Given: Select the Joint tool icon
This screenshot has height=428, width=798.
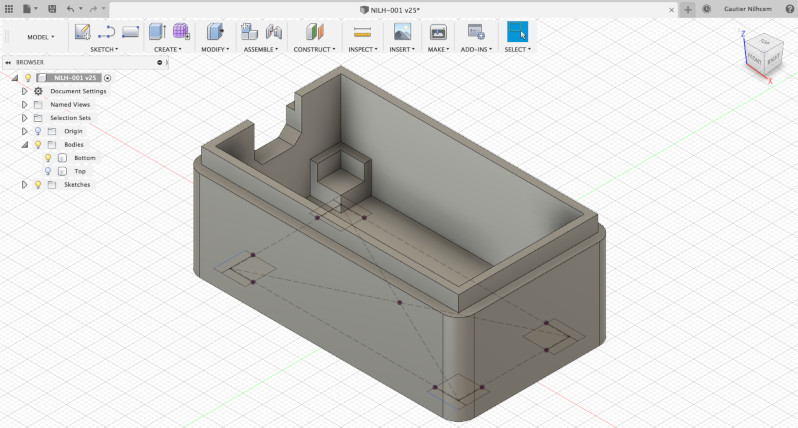Looking at the screenshot, I should coord(274,32).
